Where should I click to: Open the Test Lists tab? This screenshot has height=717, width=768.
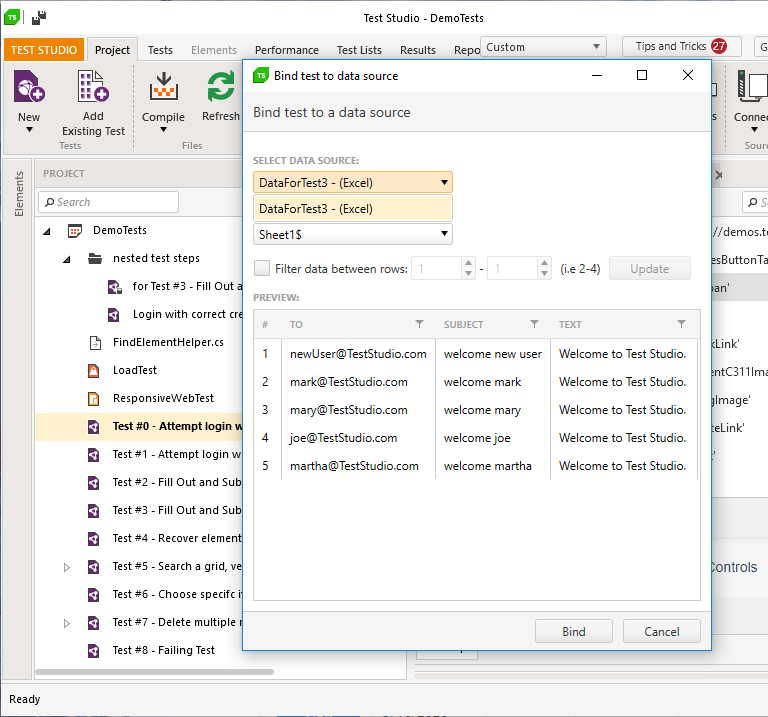click(x=359, y=50)
